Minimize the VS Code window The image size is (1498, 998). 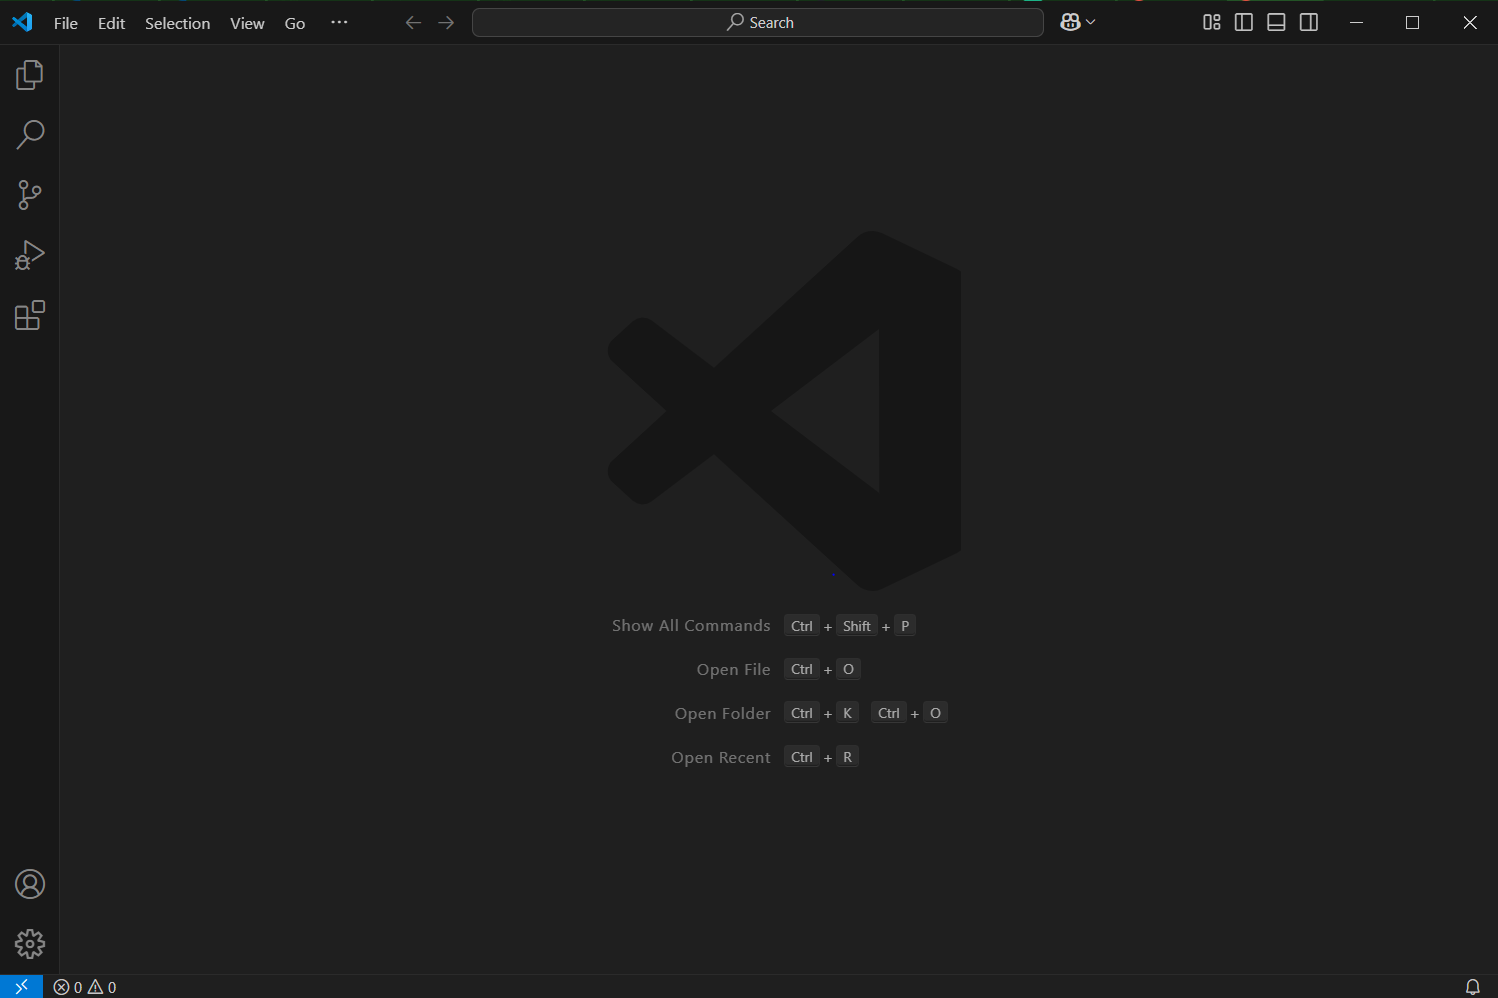coord(1356,22)
